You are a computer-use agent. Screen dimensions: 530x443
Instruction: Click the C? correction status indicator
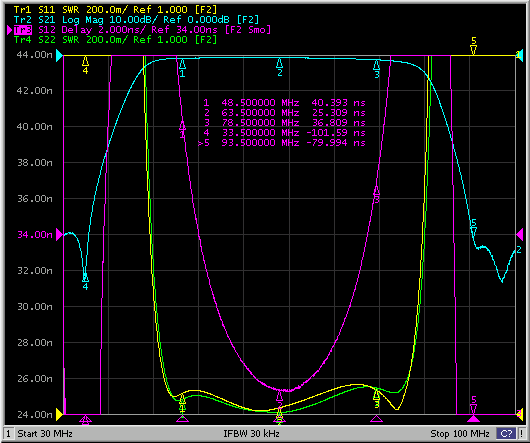pos(506,433)
